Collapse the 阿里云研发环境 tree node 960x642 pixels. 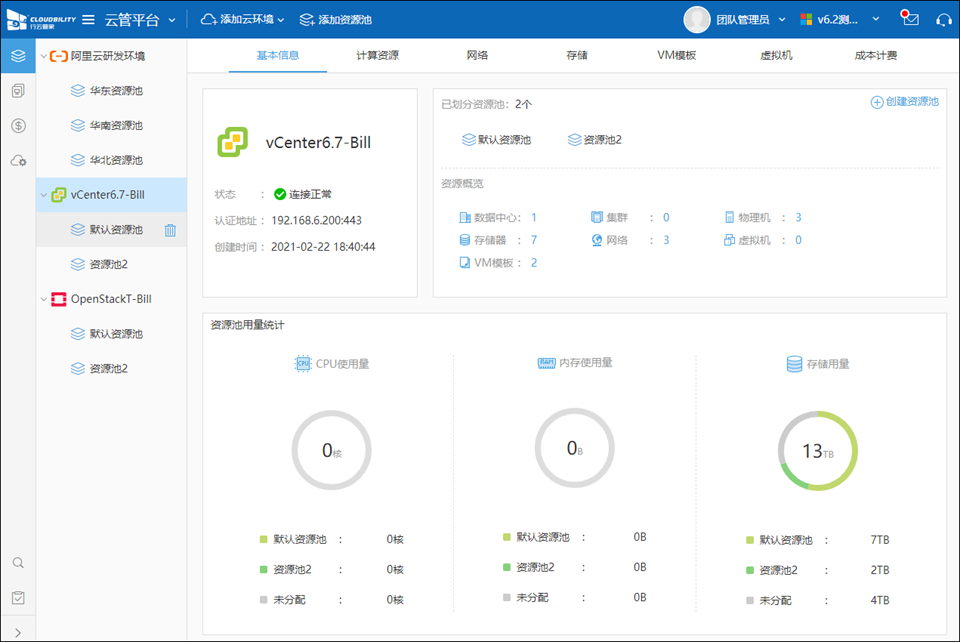[x=43, y=56]
